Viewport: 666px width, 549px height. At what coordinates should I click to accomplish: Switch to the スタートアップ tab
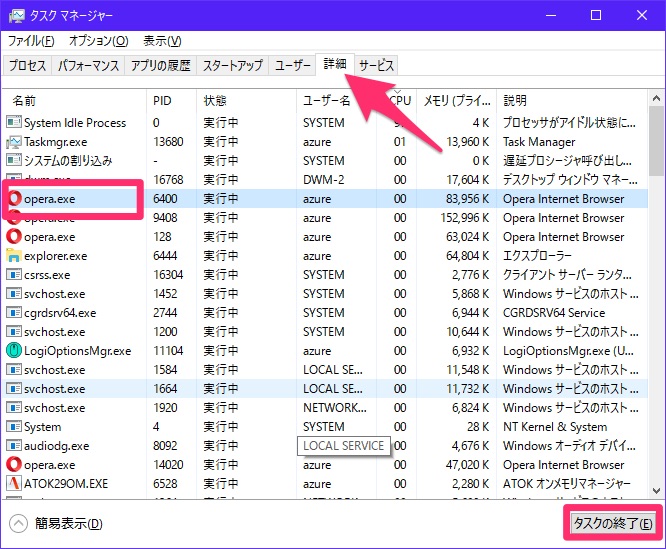233,65
